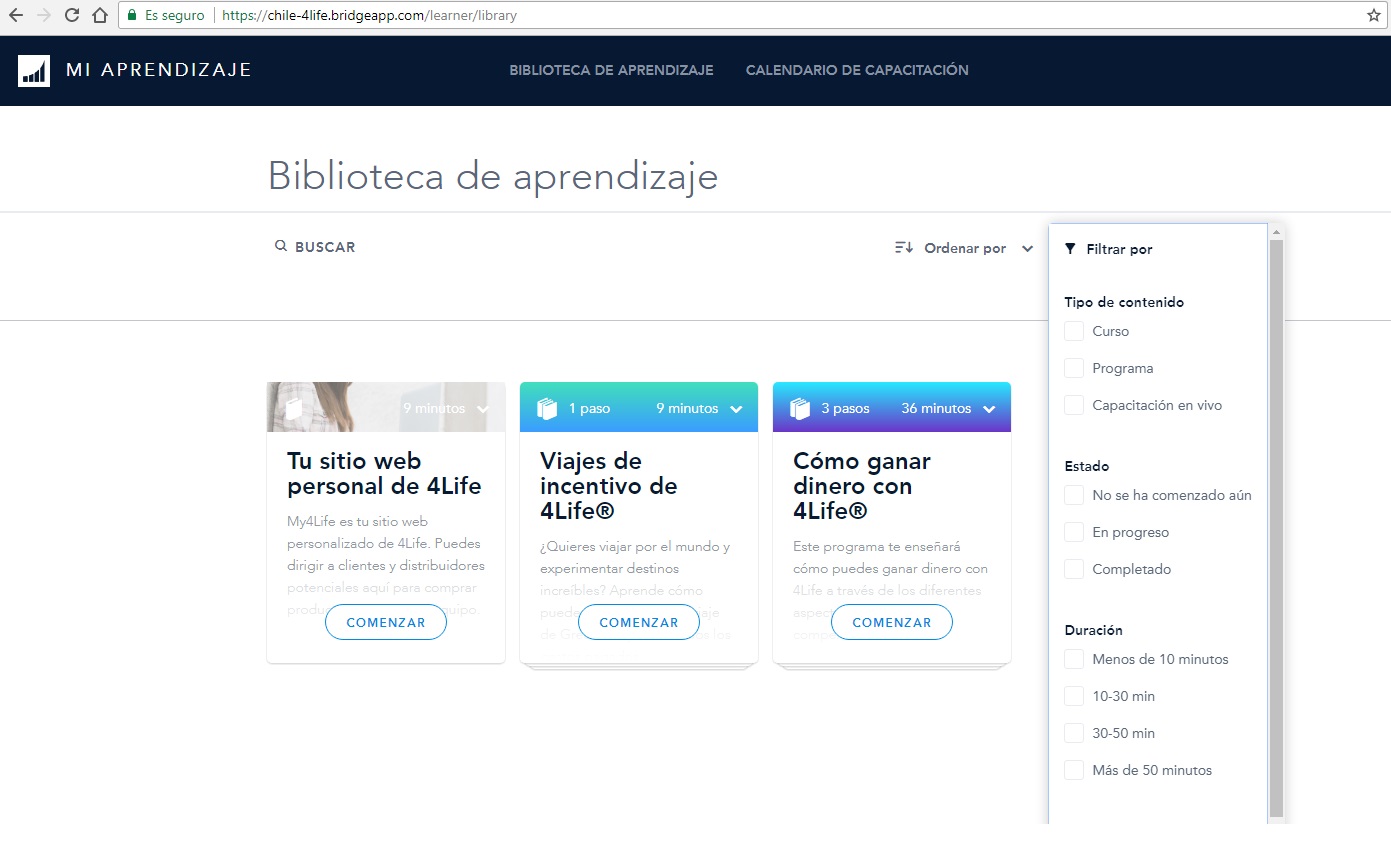This screenshot has height=847, width=1391.
Task: Enable the Menos de 10 minutos filter
Action: pos(1074,659)
